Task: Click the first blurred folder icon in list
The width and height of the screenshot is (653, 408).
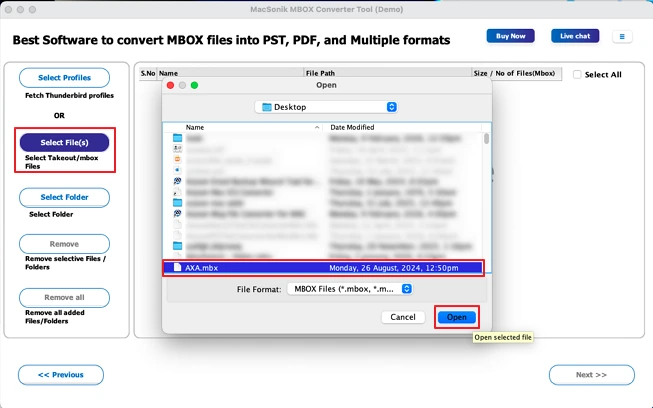Action: 177,138
